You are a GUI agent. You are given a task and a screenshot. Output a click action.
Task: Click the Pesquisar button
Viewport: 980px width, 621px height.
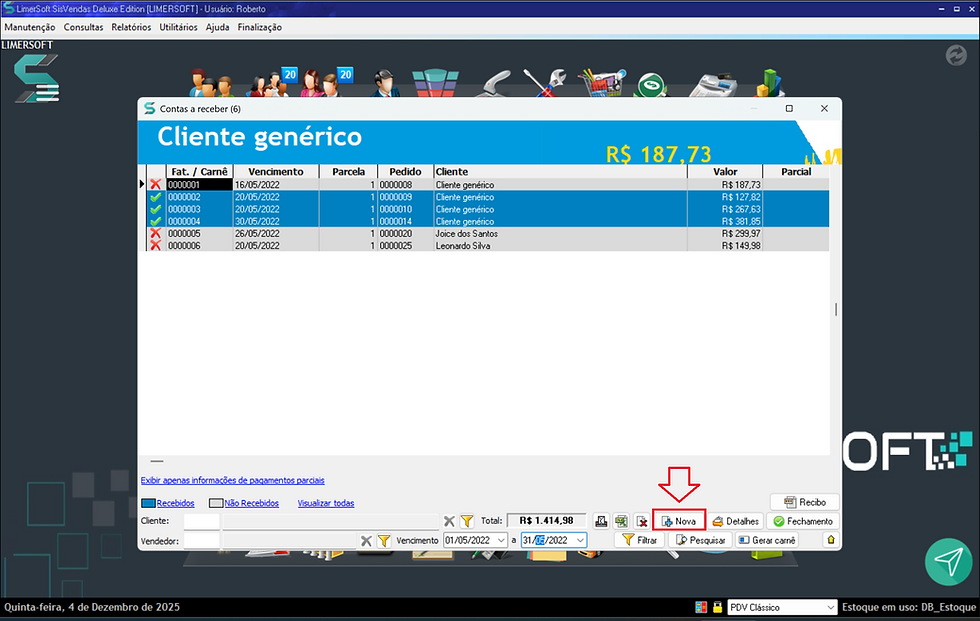[700, 540]
